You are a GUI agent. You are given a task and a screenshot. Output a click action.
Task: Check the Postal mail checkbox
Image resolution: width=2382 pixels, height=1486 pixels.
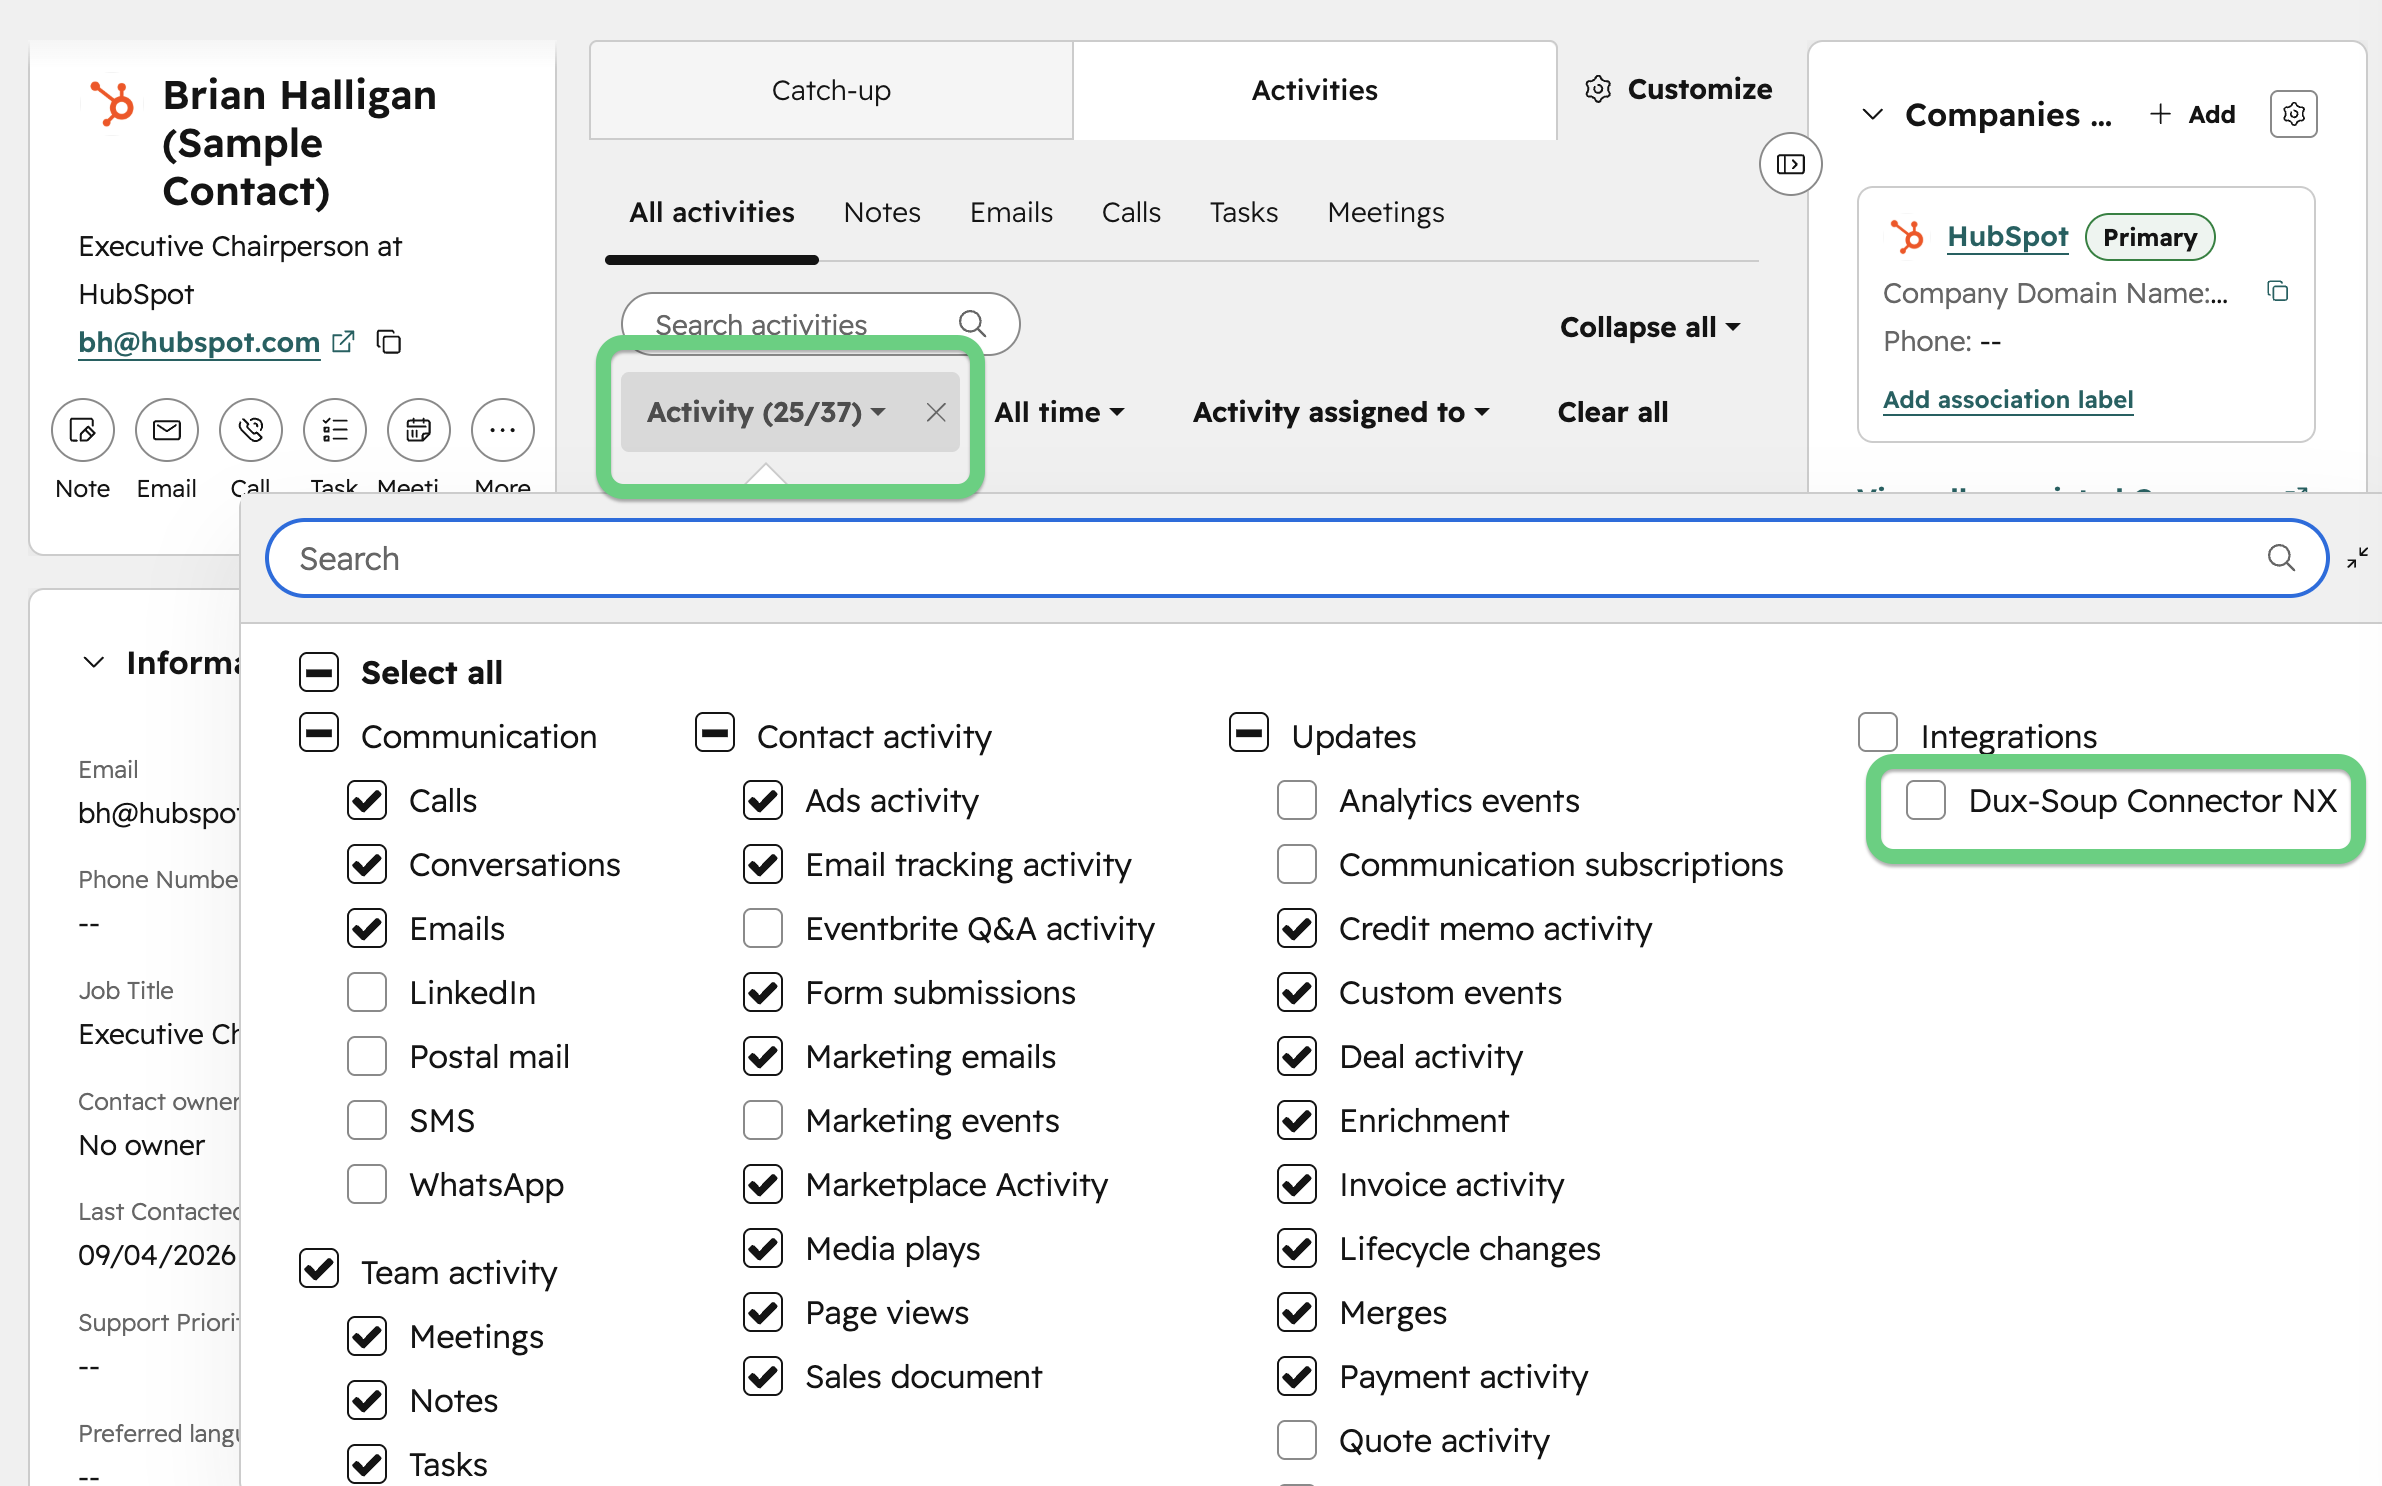(367, 1056)
